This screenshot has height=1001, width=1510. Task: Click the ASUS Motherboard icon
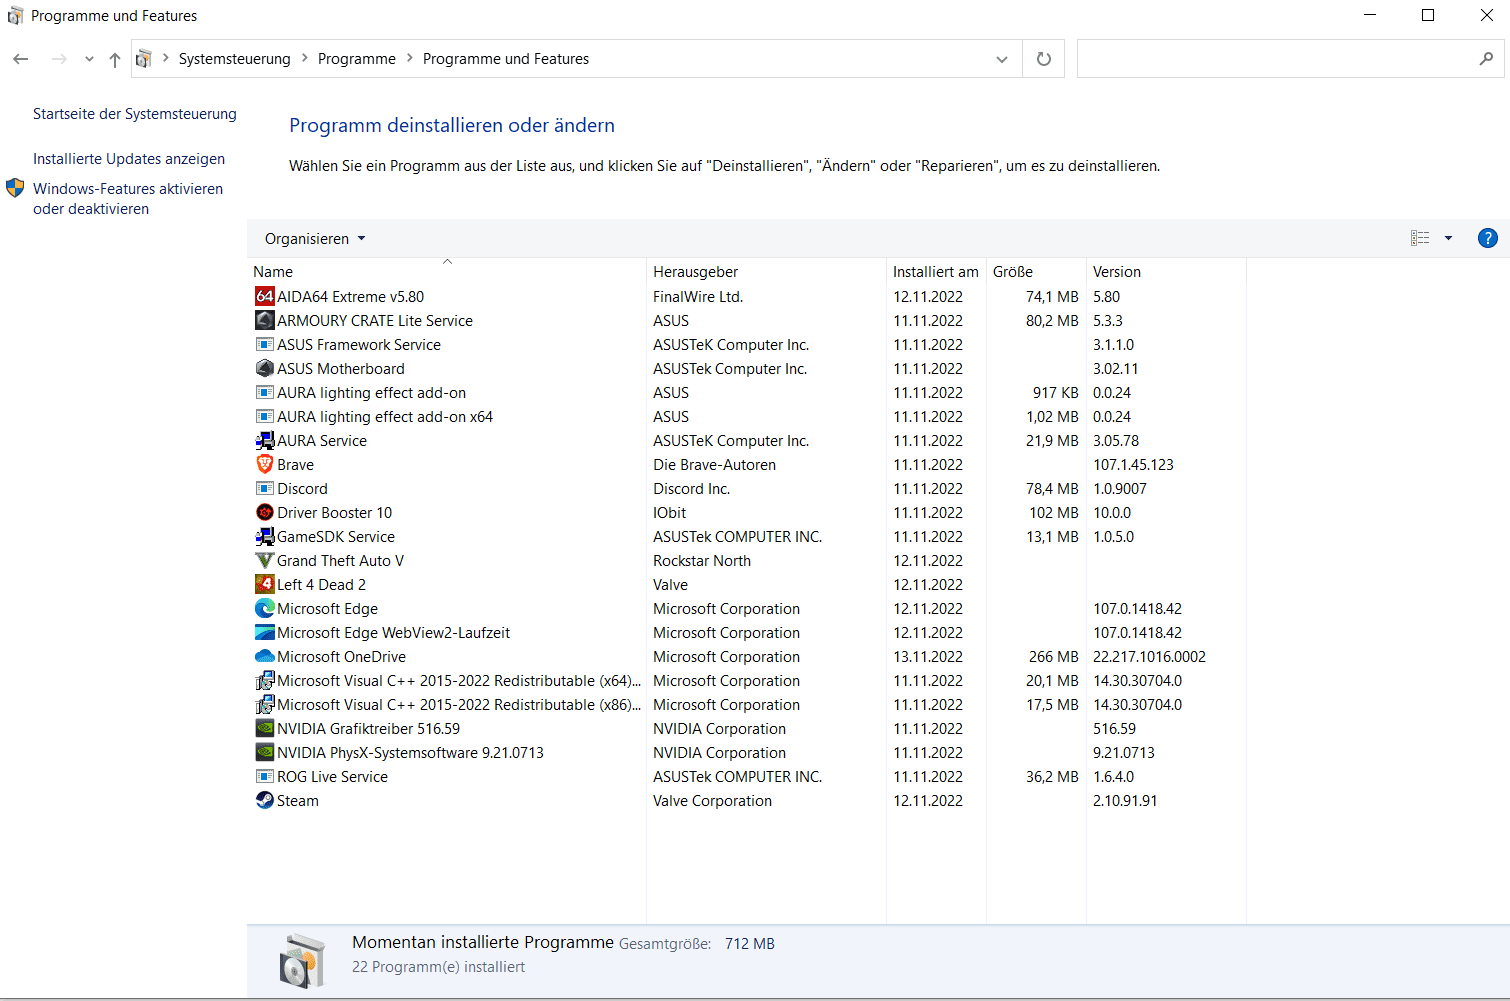265,368
